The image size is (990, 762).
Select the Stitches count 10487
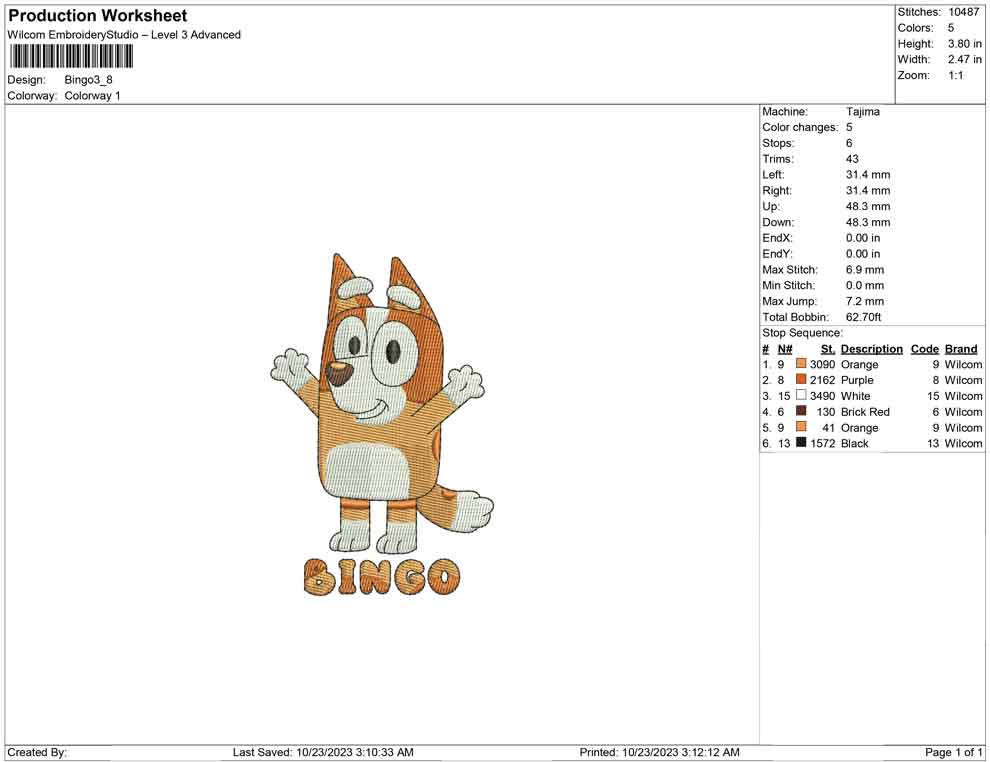pyautogui.click(x=963, y=12)
